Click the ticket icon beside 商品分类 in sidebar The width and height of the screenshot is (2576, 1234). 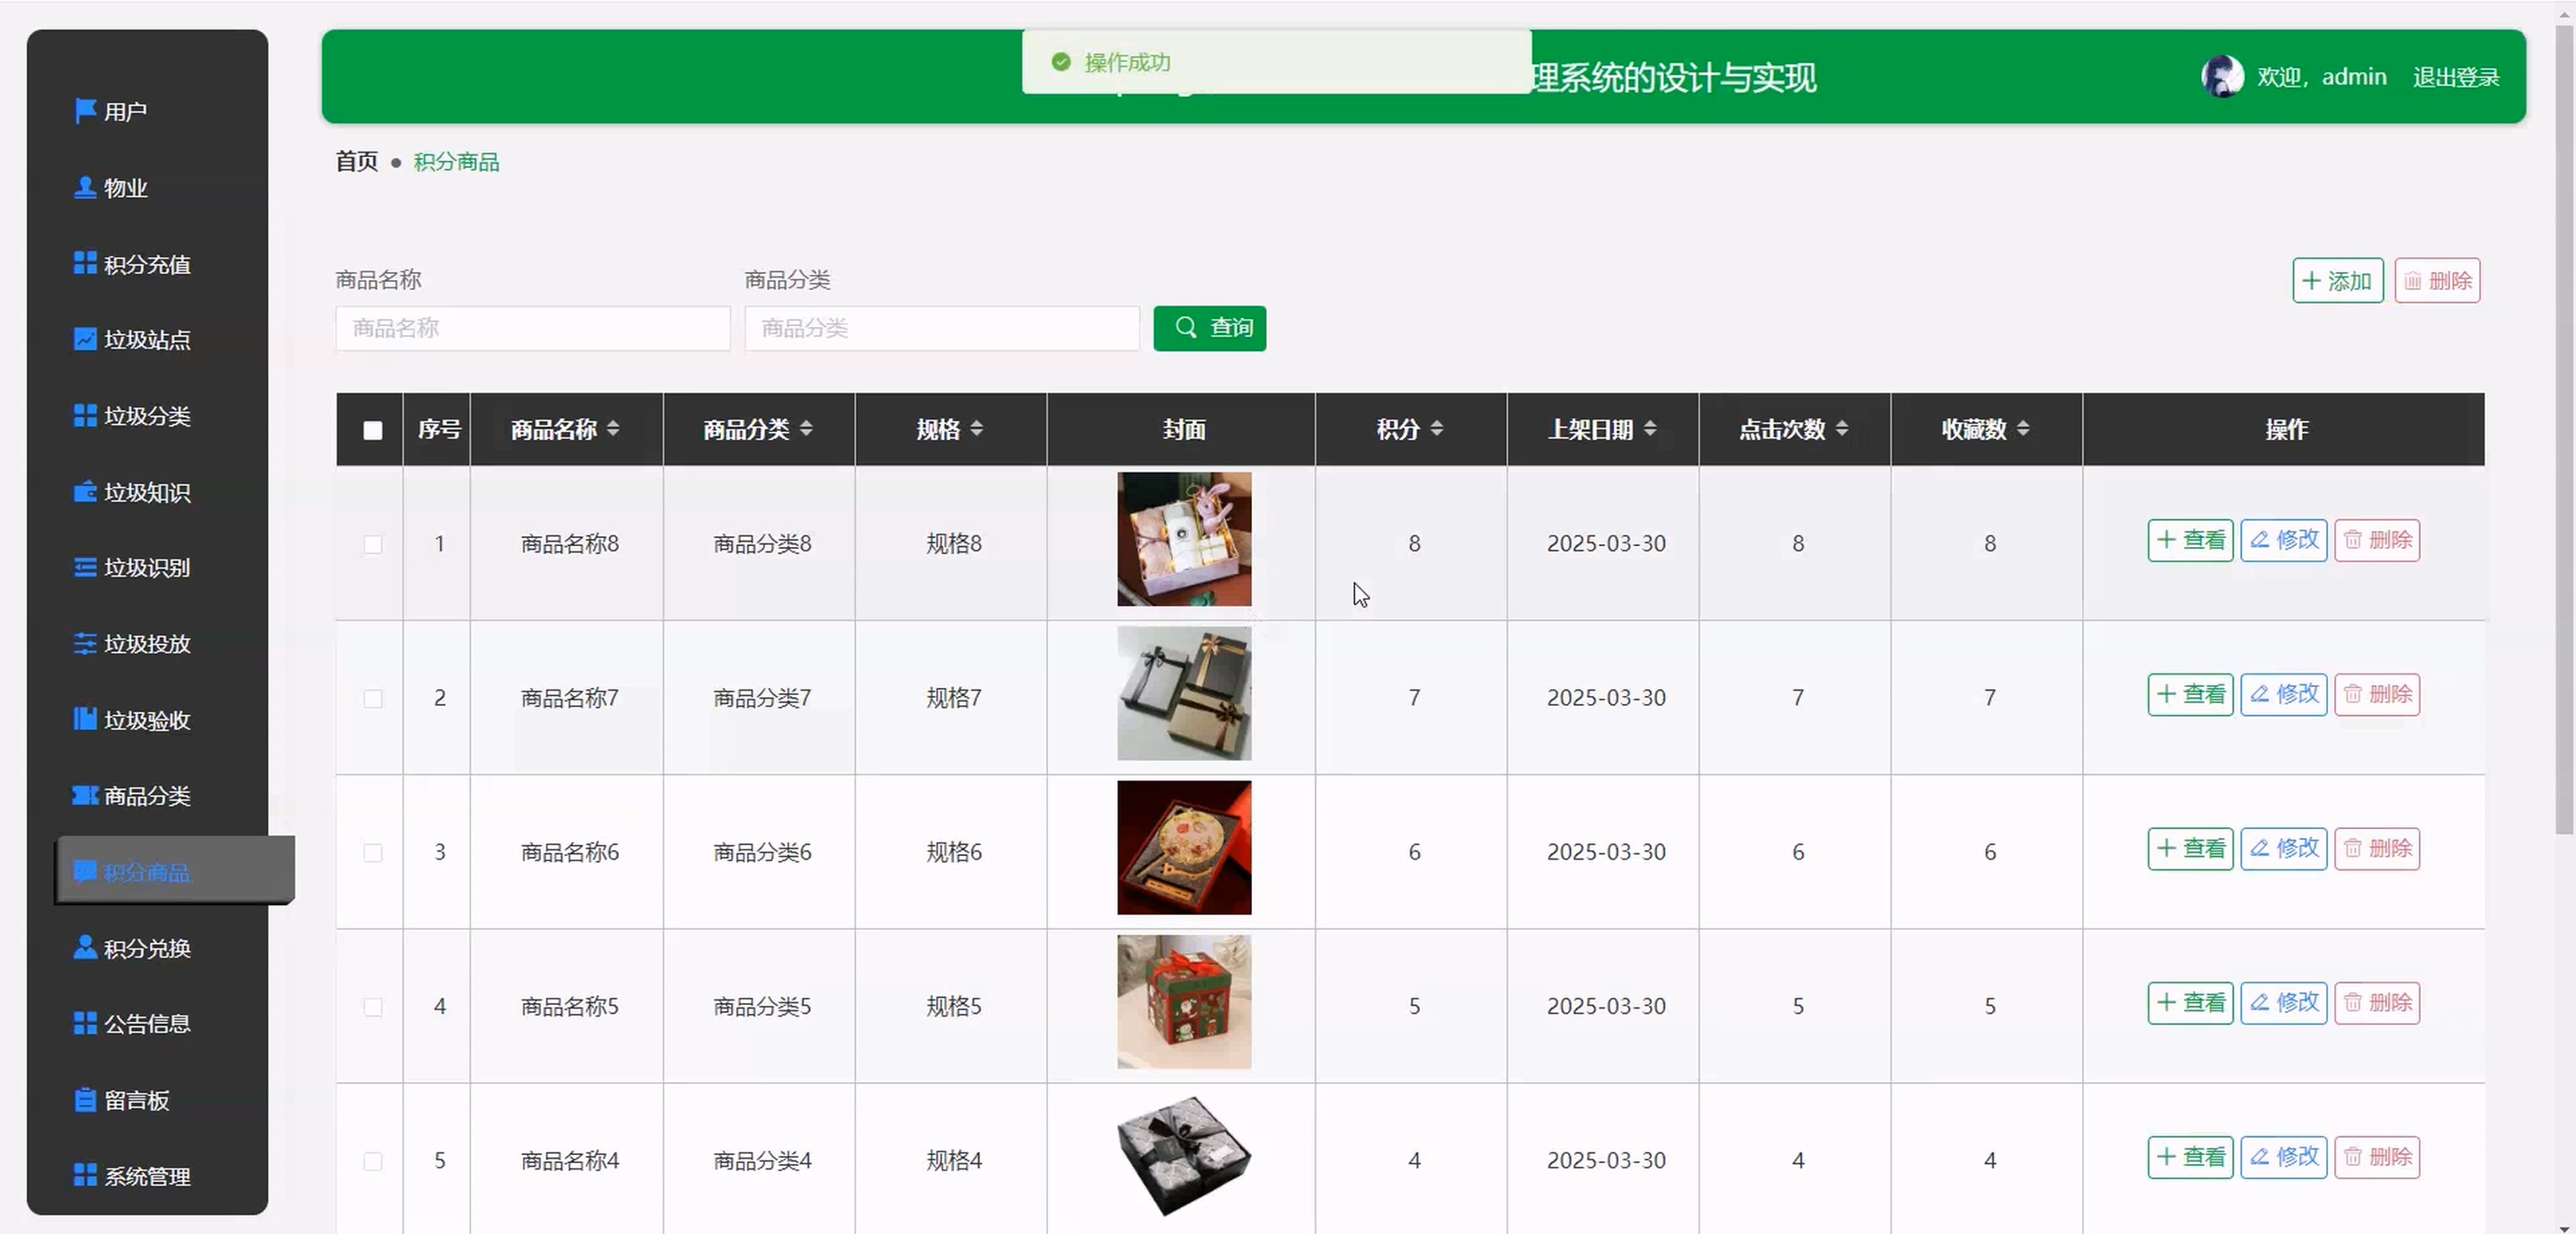pyautogui.click(x=85, y=795)
